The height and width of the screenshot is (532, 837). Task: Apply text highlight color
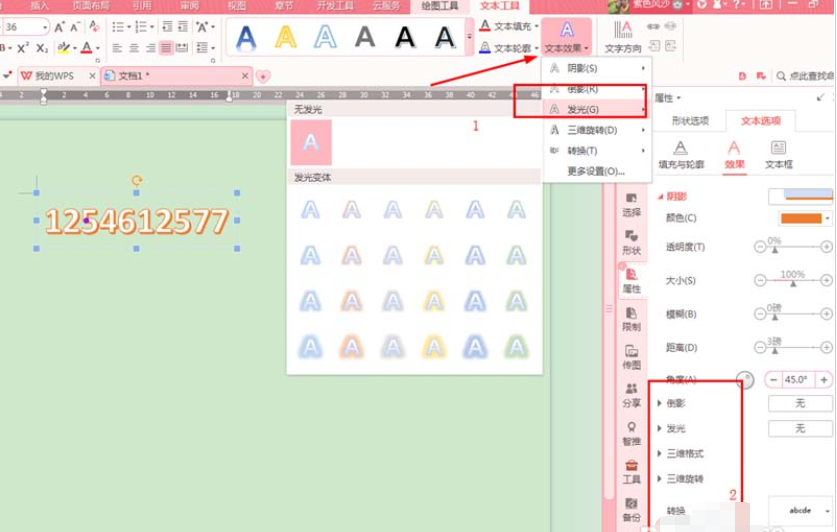pyautogui.click(x=64, y=48)
